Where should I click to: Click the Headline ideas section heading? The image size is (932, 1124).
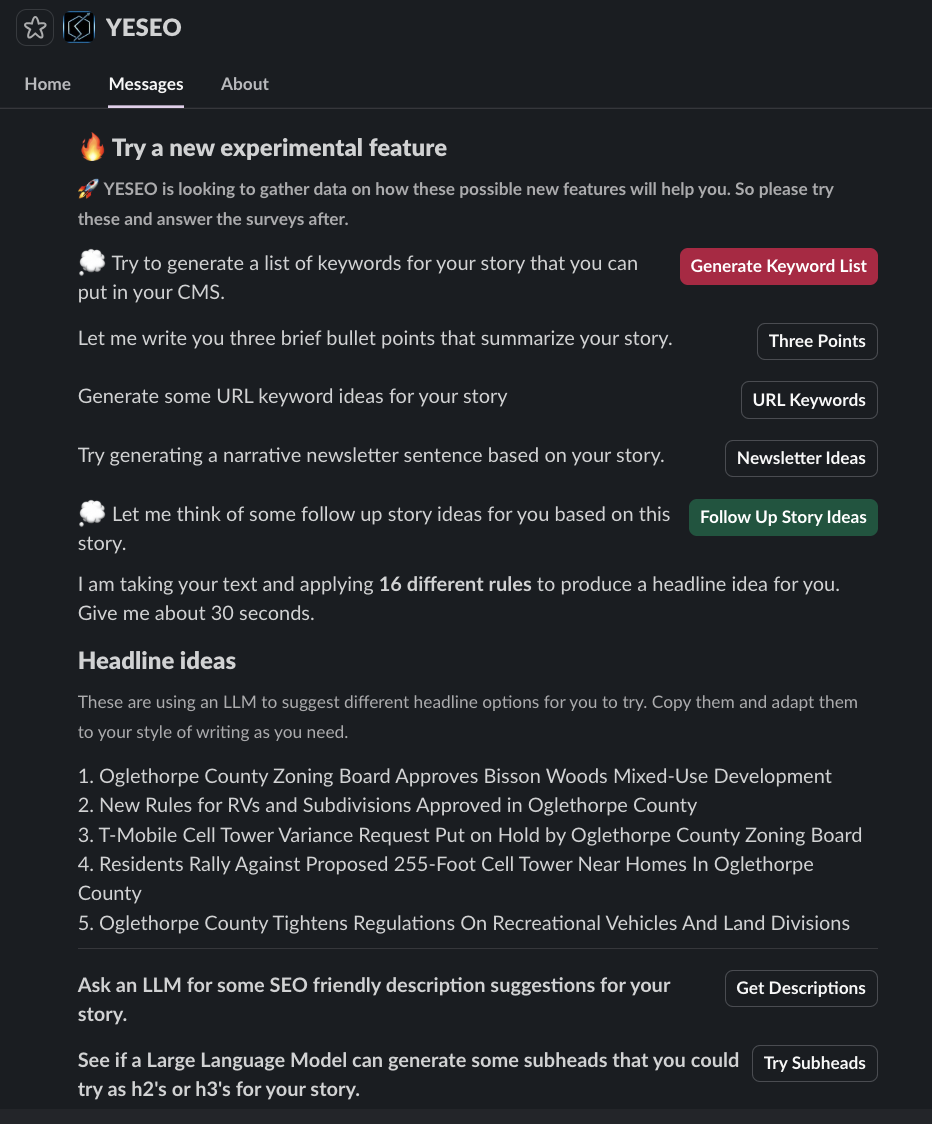pyautogui.click(x=157, y=661)
